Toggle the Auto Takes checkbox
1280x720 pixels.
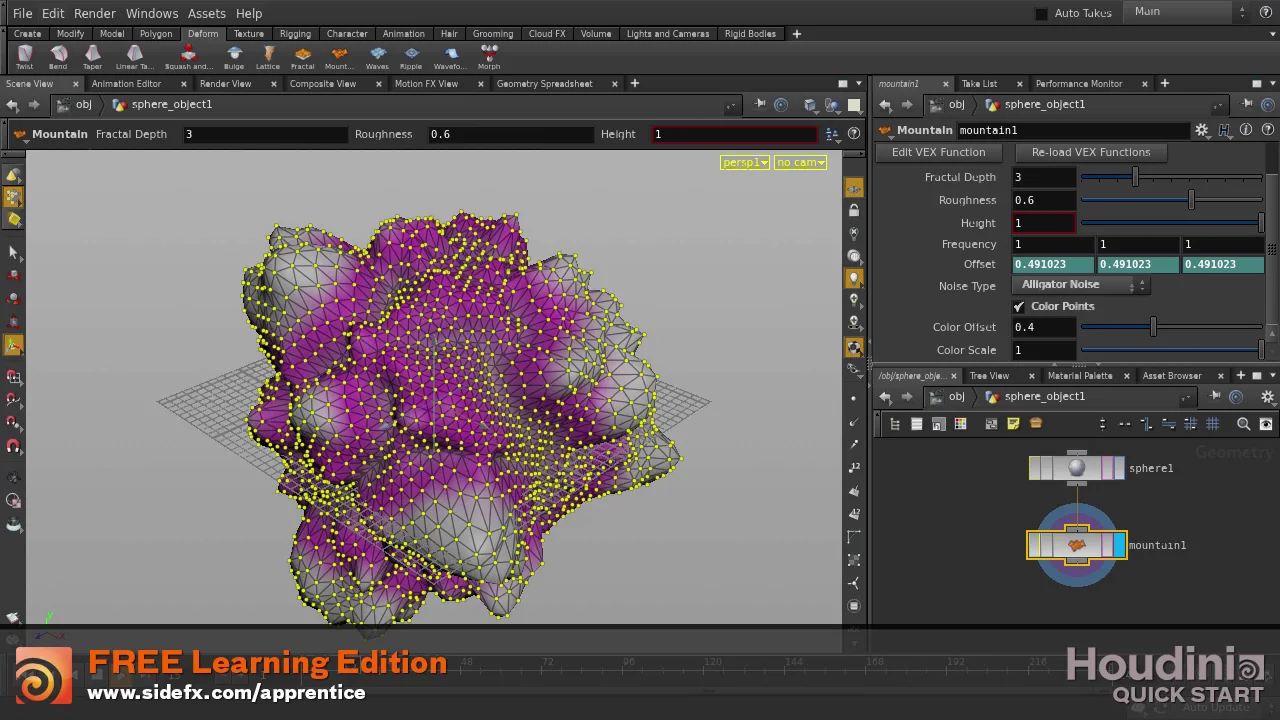coord(1041,13)
